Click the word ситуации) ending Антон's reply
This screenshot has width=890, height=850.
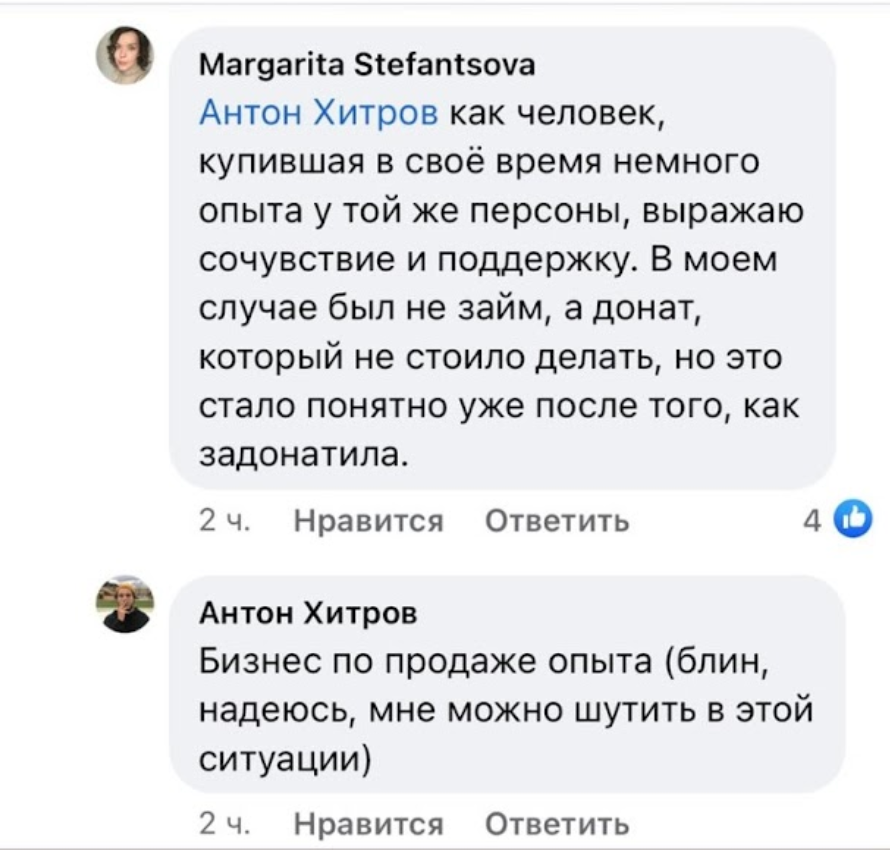coord(285,760)
